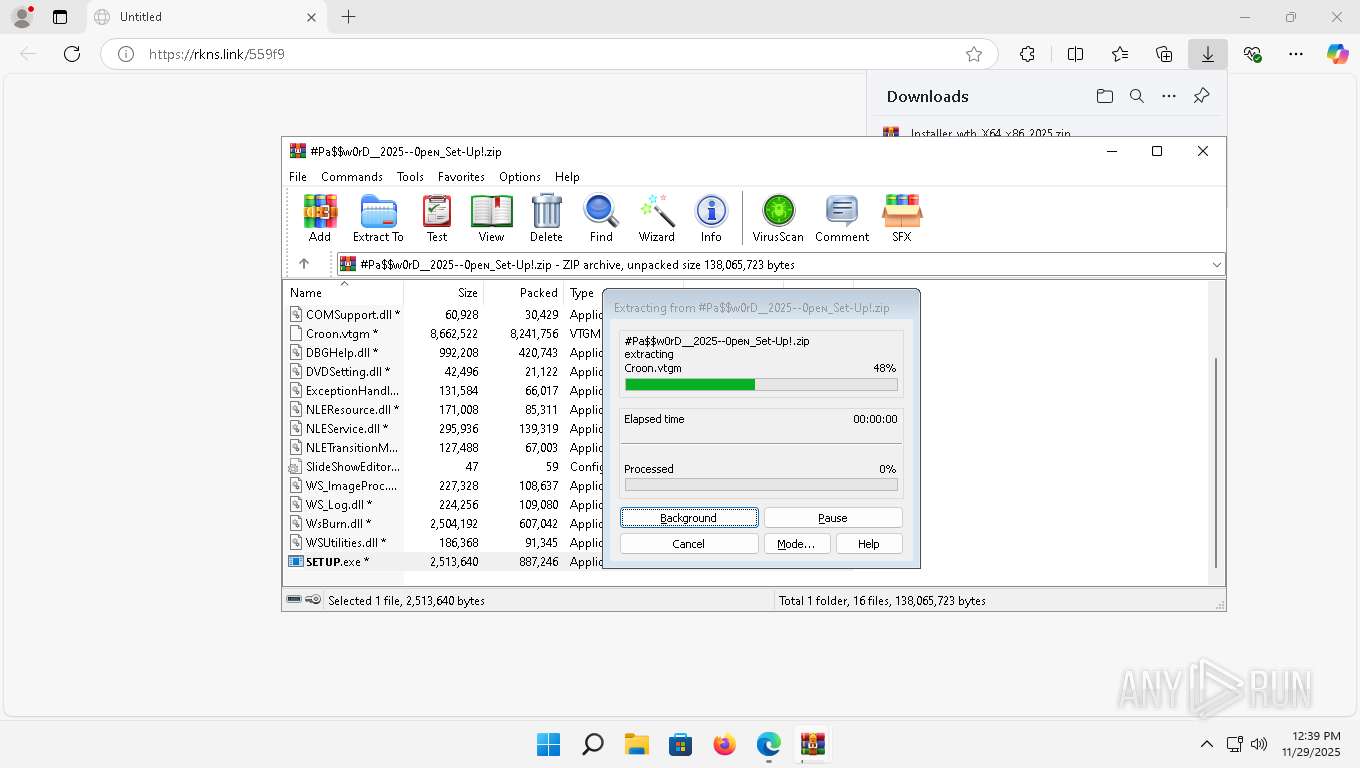Click the Processed total progress bar
This screenshot has width=1360, height=768.
[x=761, y=484]
